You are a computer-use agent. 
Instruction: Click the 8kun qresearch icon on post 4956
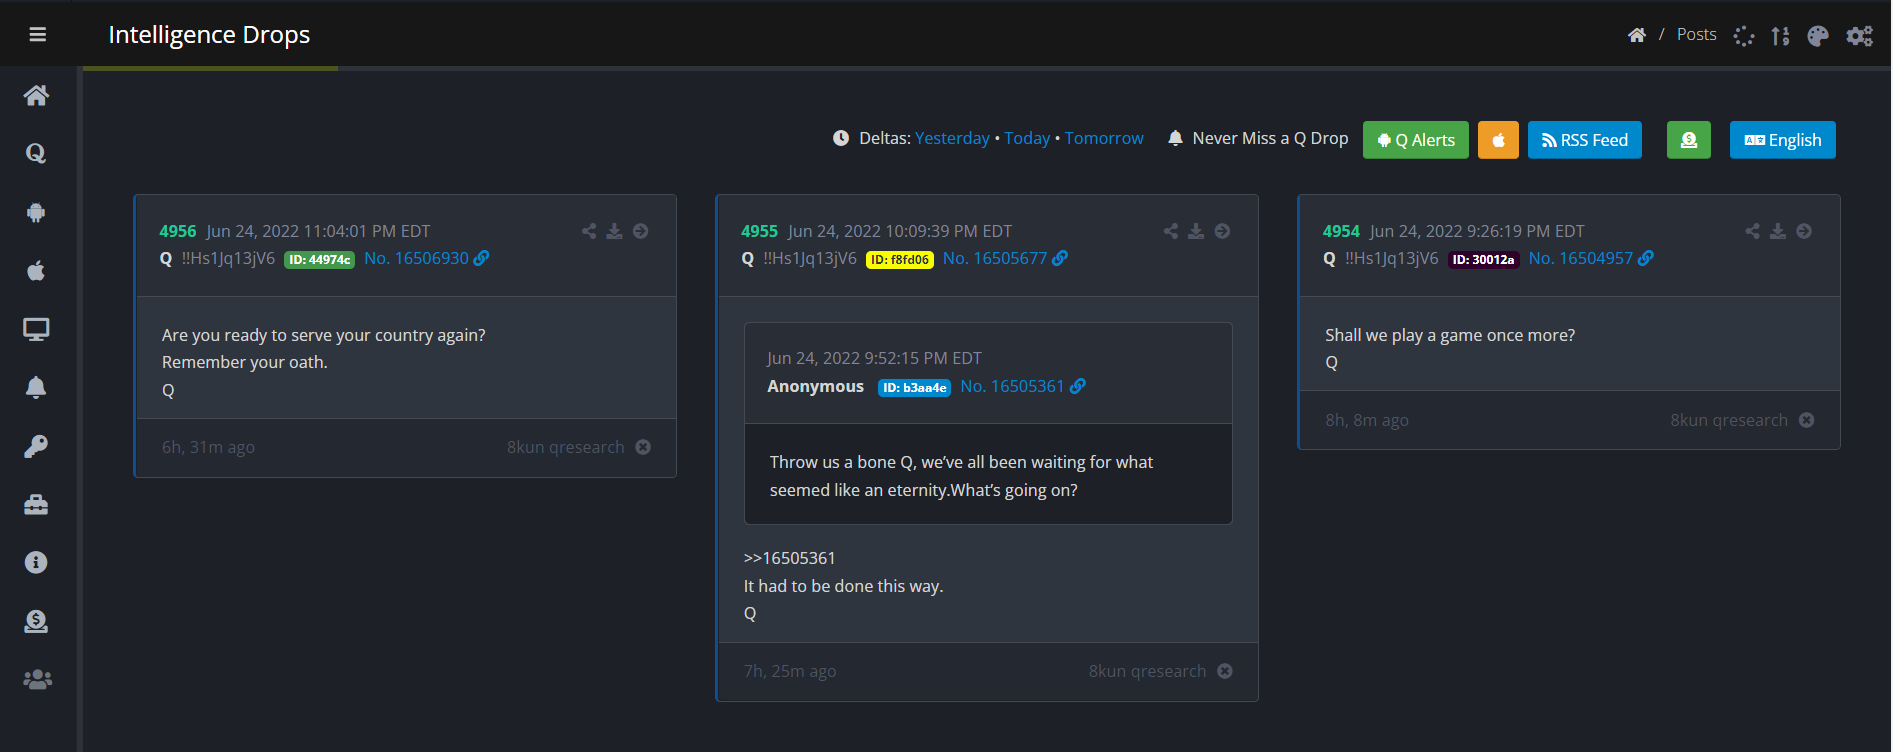point(643,447)
